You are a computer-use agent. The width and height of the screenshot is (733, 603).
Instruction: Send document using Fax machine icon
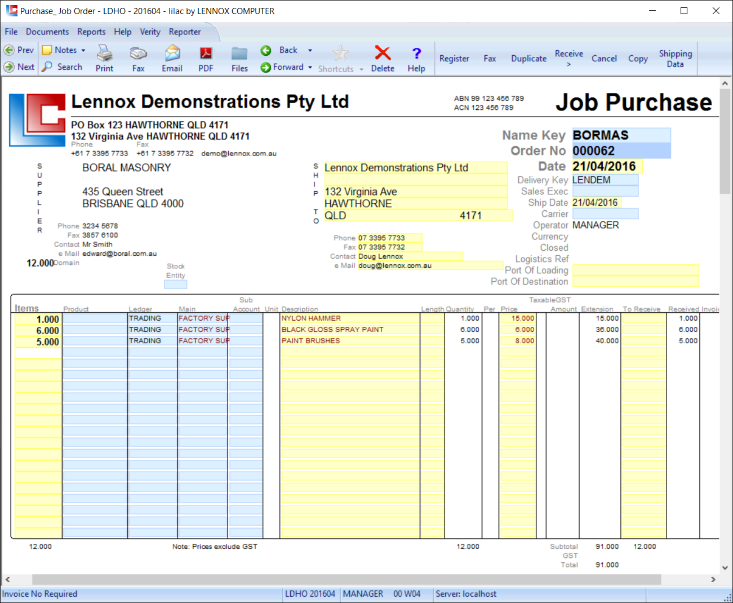tap(138, 59)
